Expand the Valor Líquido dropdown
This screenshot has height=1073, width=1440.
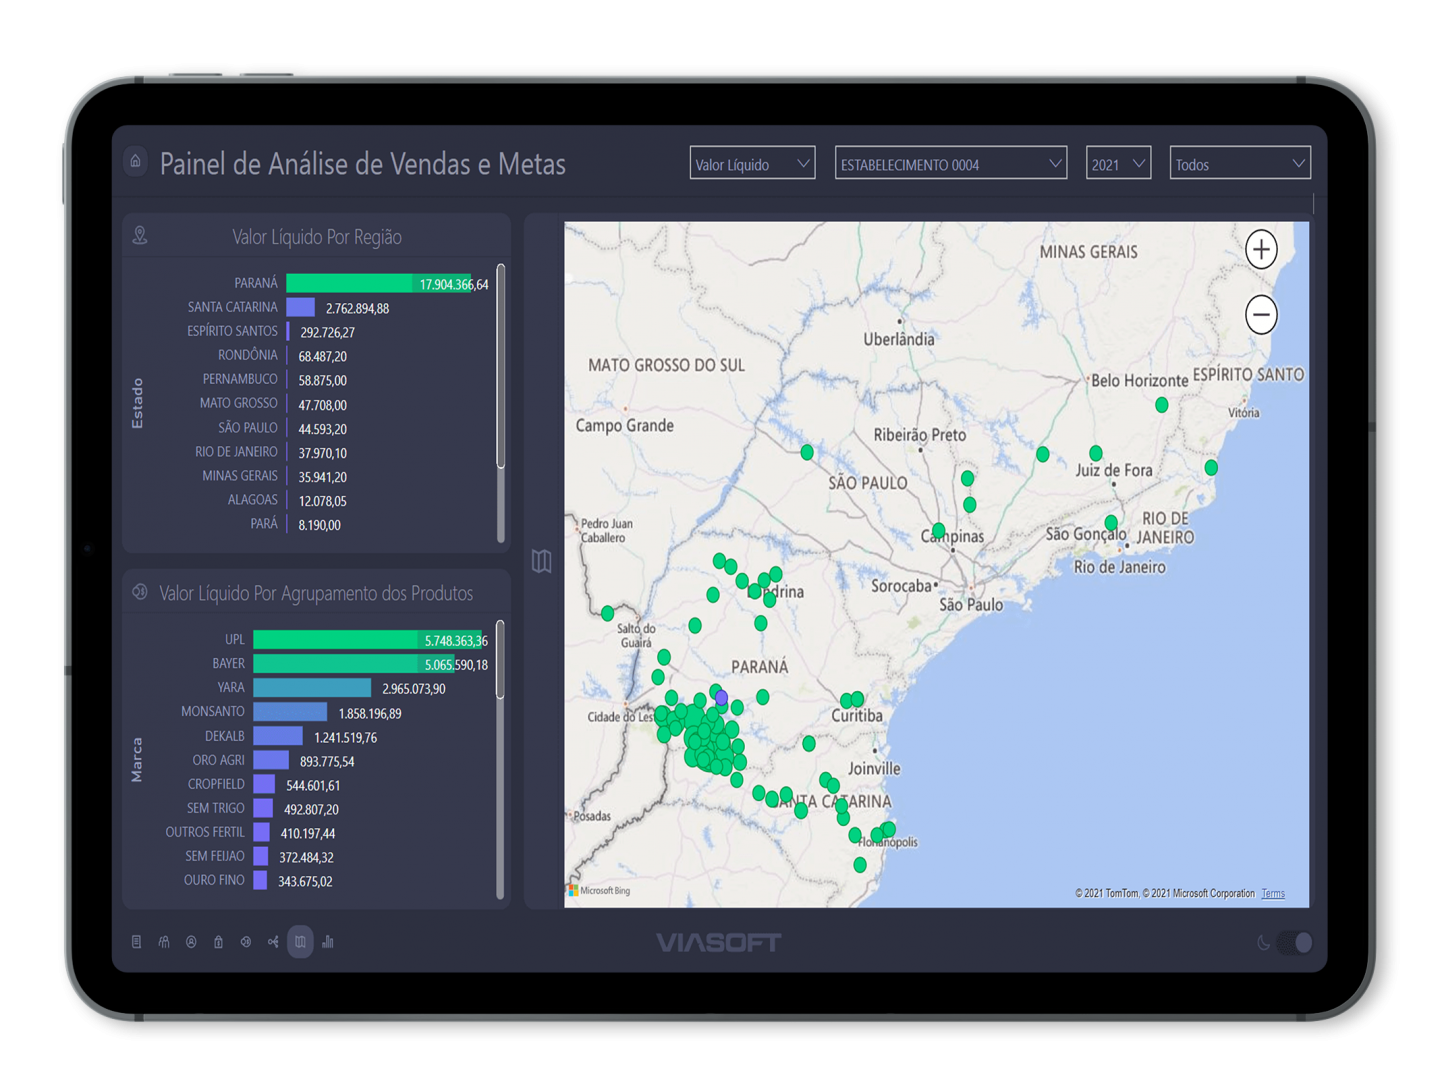pos(752,164)
